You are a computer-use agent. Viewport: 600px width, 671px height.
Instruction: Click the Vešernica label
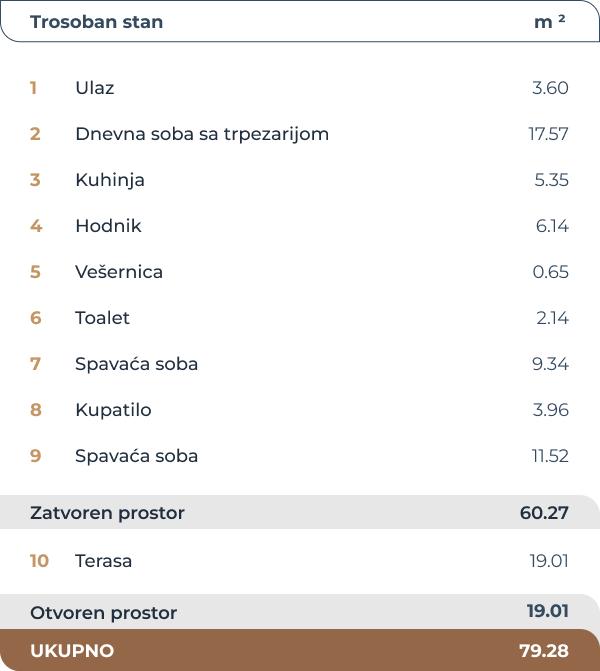point(119,272)
